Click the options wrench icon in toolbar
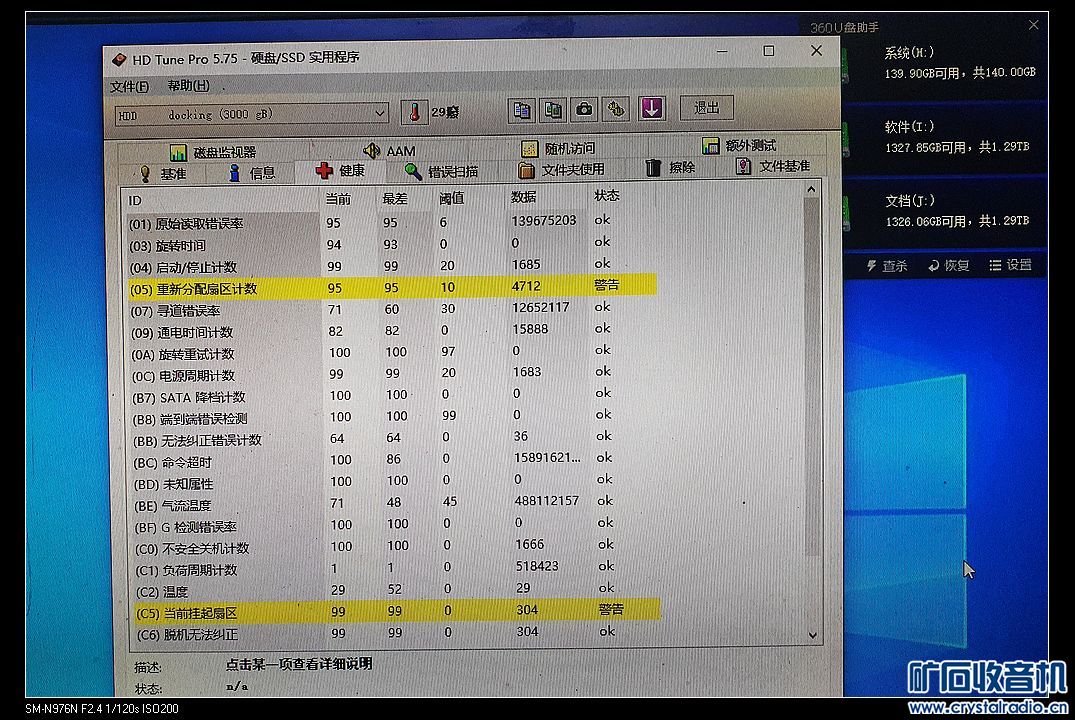The height and width of the screenshot is (720, 1075). coord(616,108)
